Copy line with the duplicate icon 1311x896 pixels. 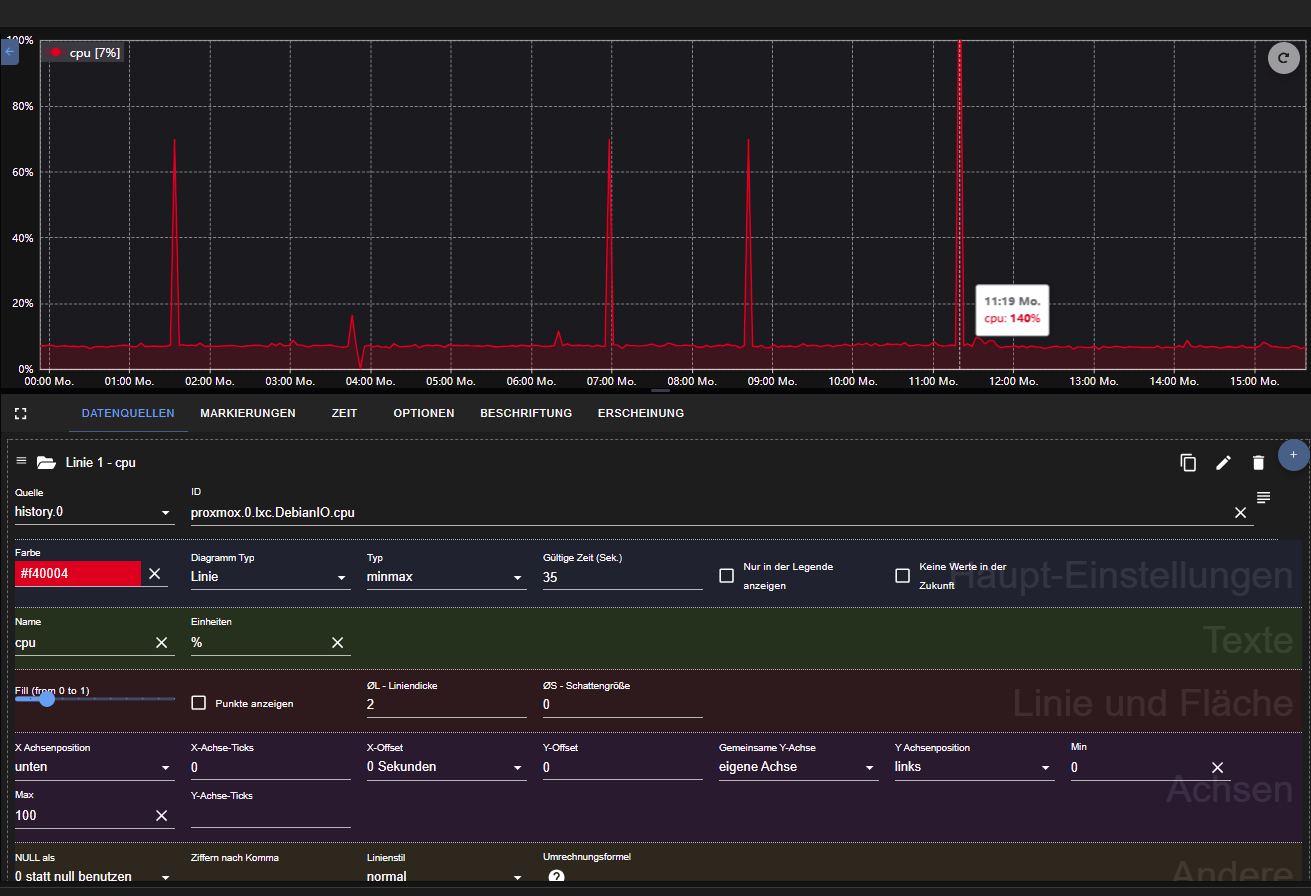click(1188, 462)
